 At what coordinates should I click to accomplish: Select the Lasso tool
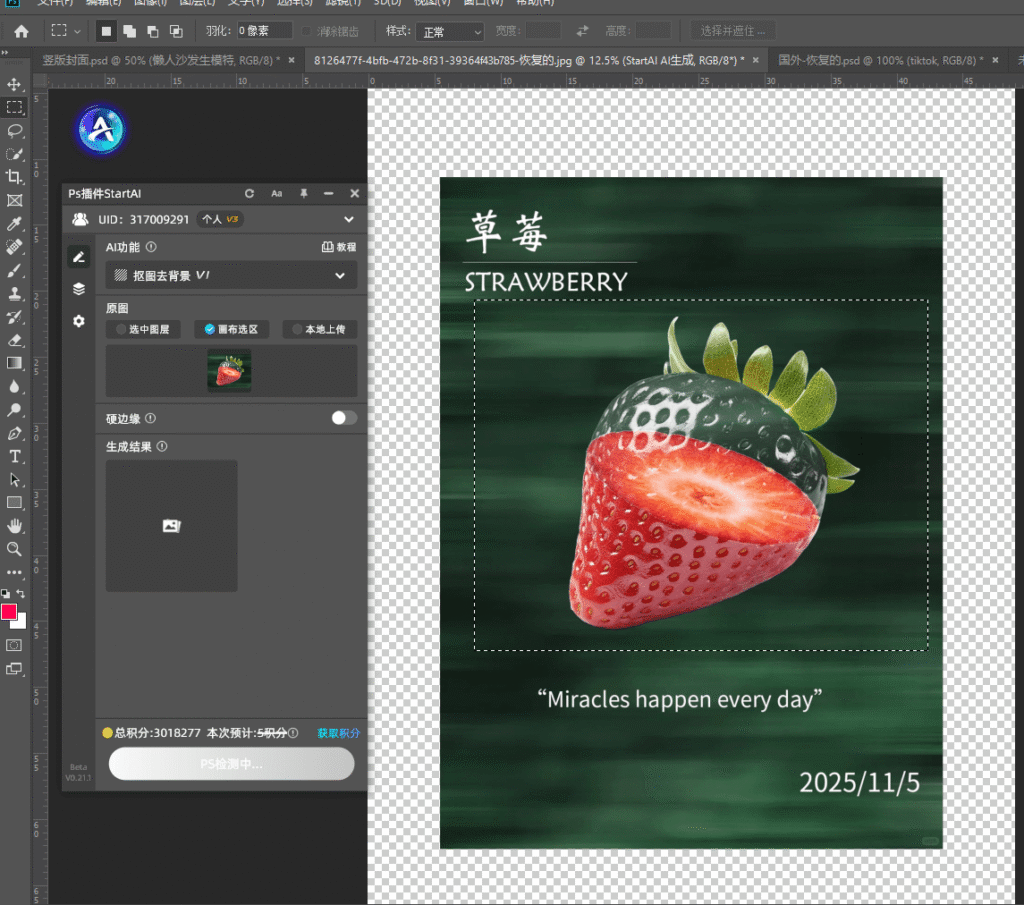(x=14, y=130)
